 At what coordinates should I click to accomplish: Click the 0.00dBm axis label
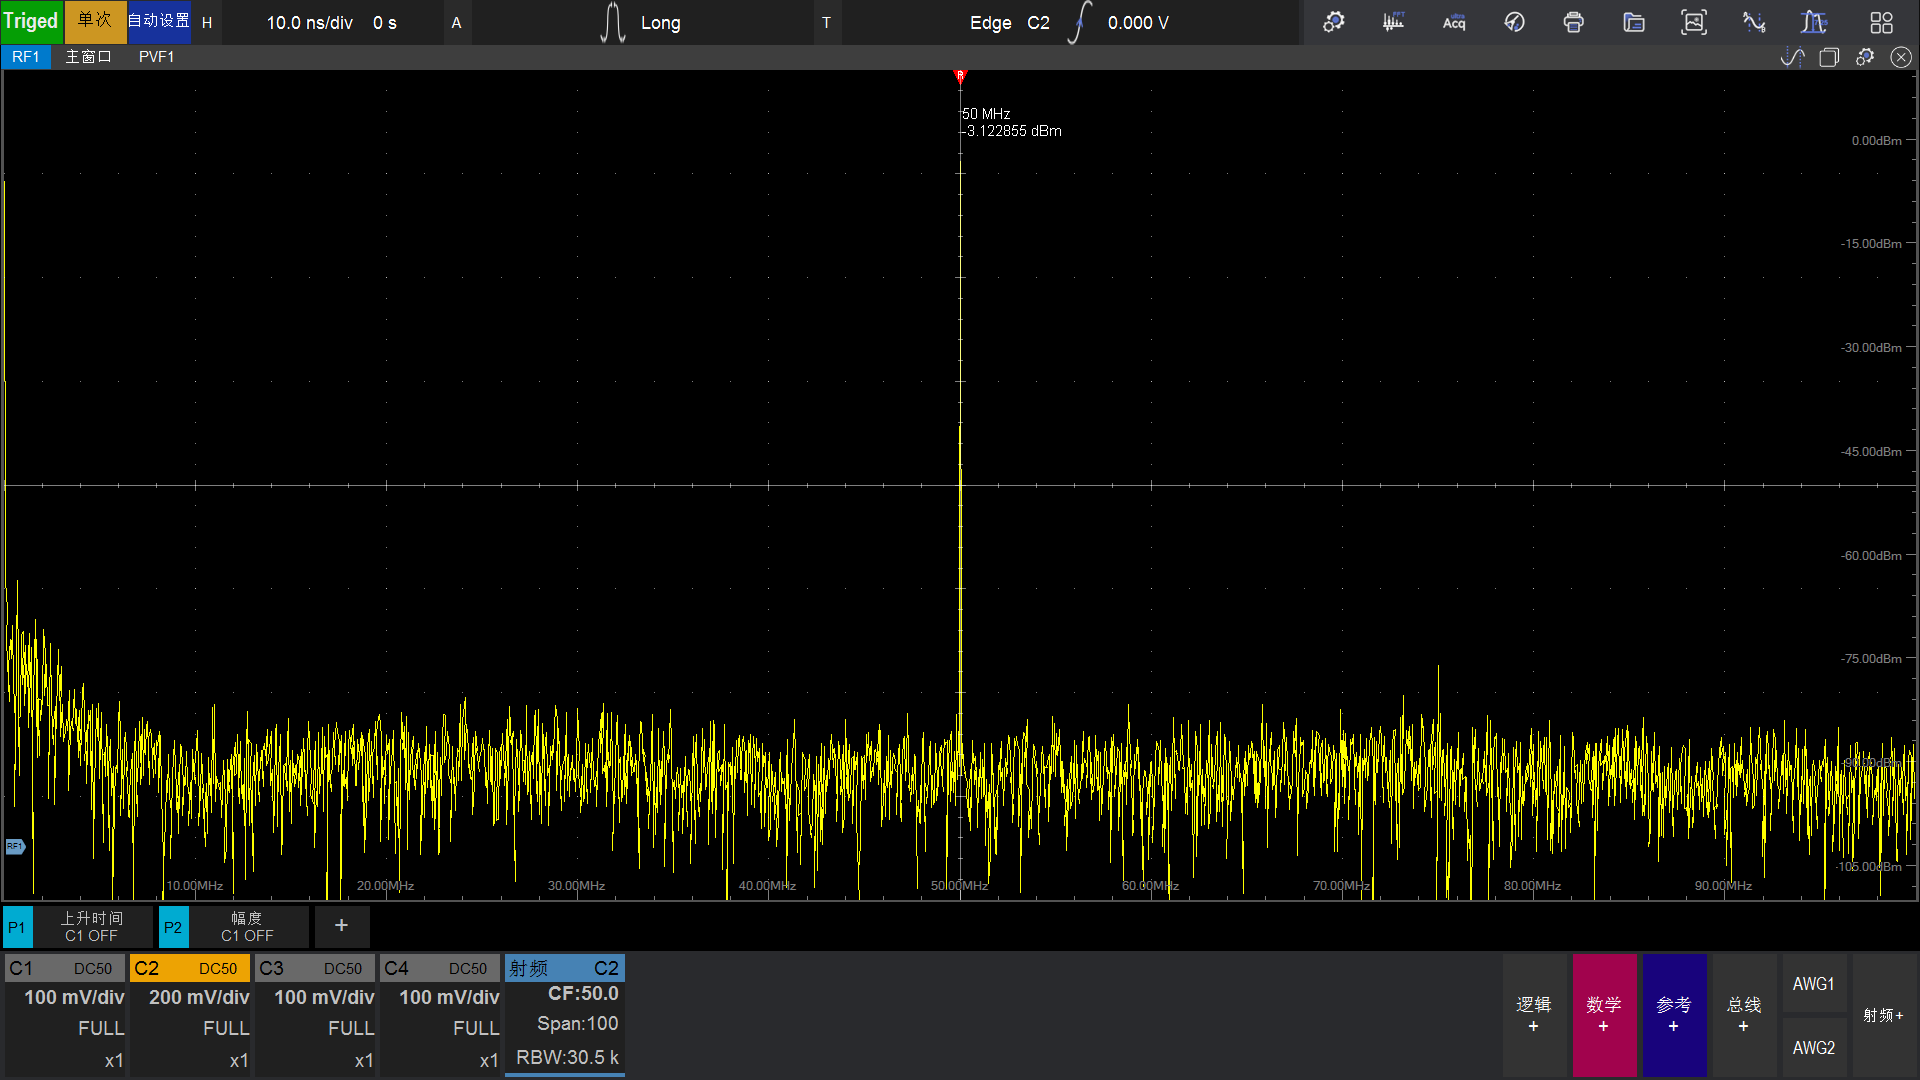1876,141
